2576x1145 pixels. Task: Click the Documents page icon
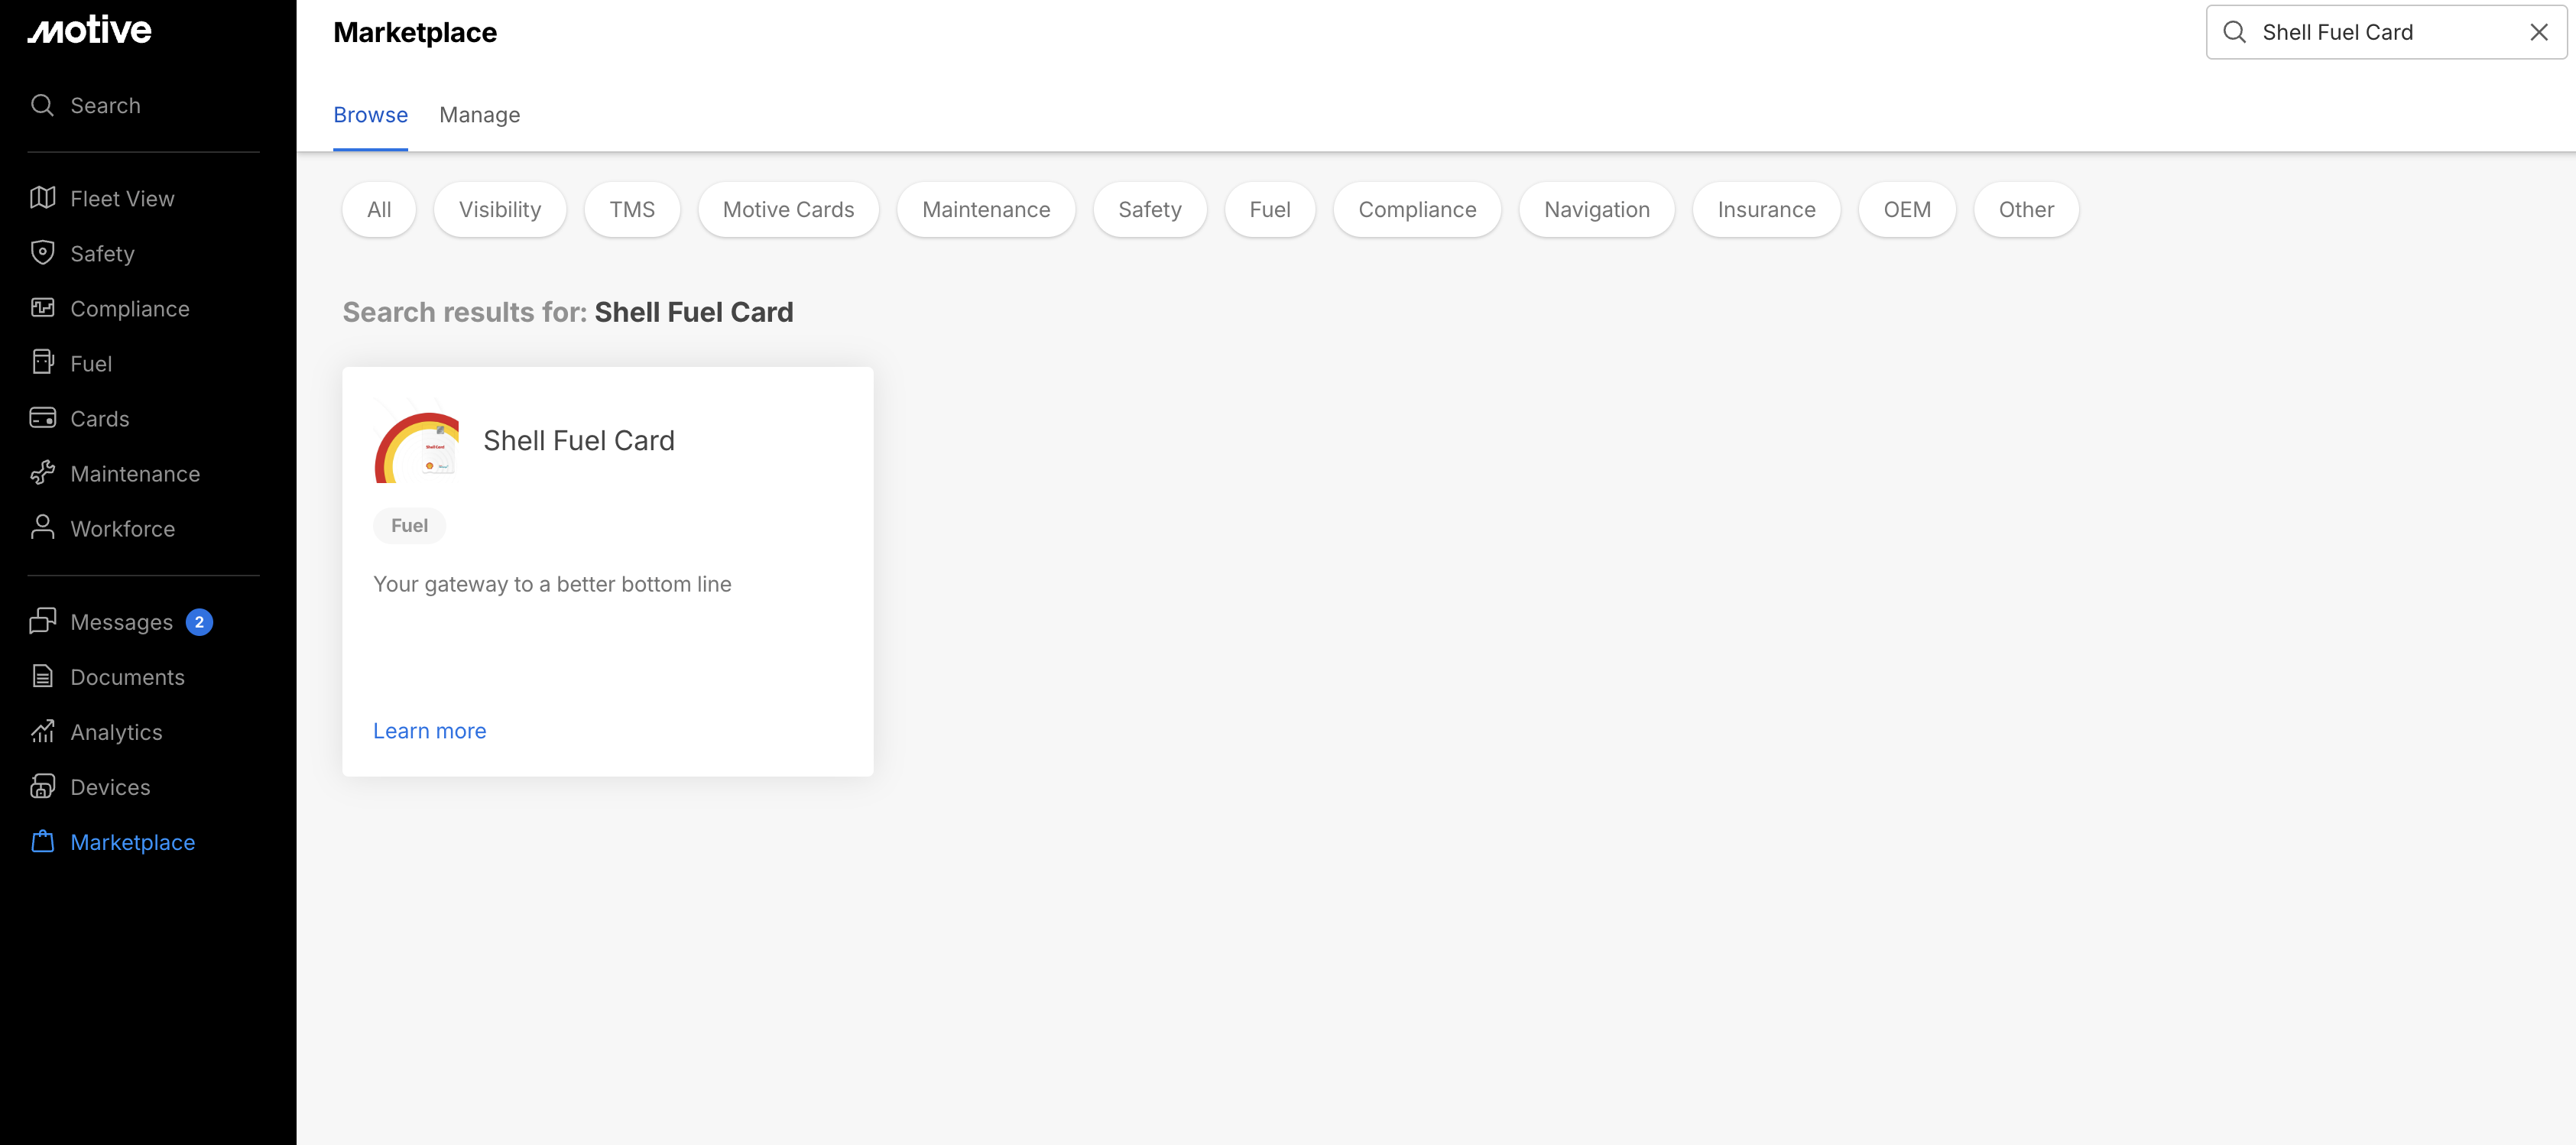(x=42, y=676)
